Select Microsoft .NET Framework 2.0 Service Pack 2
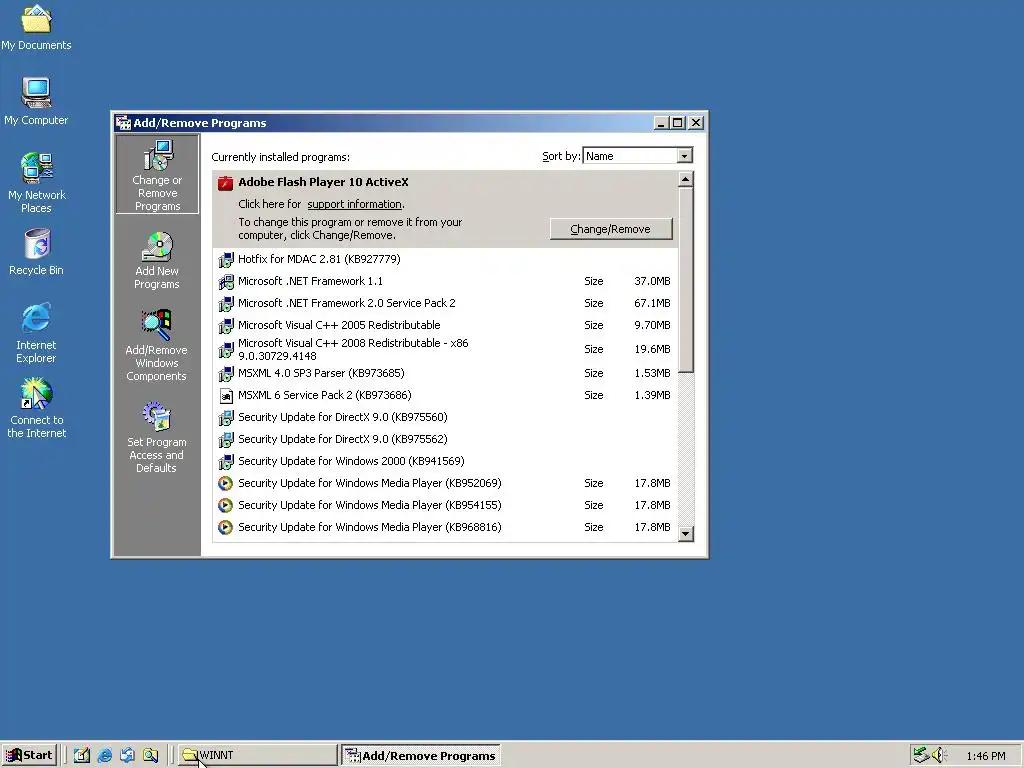 click(x=445, y=304)
